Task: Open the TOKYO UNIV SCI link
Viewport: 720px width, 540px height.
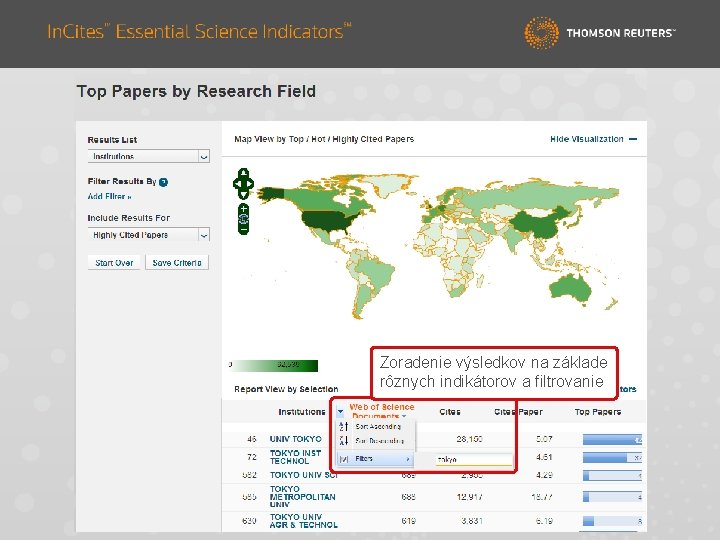Action: click(x=304, y=475)
